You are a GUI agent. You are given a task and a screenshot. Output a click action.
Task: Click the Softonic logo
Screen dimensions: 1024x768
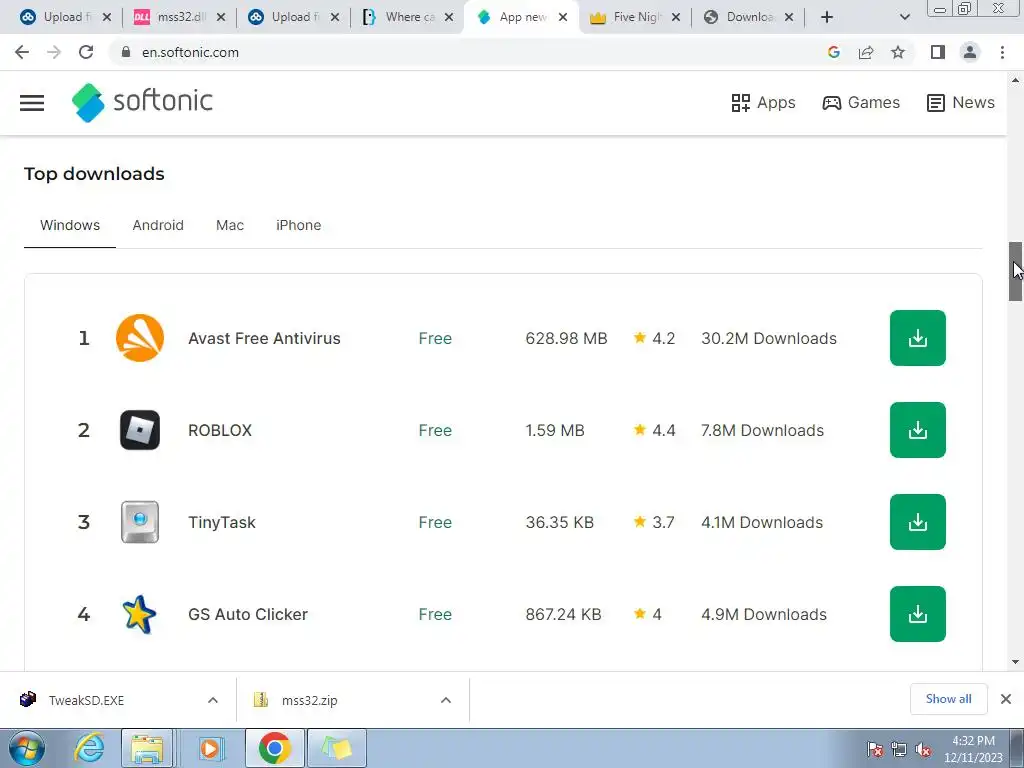tap(142, 103)
